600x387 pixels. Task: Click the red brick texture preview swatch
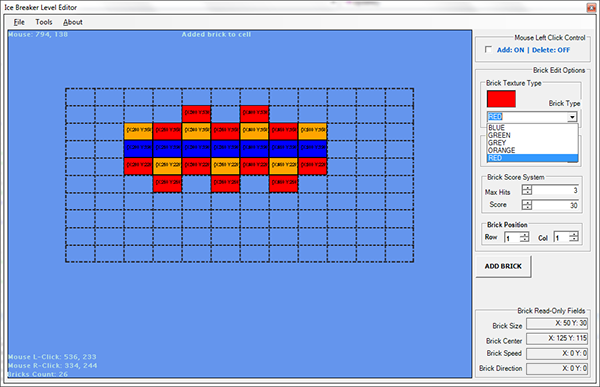tap(501, 99)
